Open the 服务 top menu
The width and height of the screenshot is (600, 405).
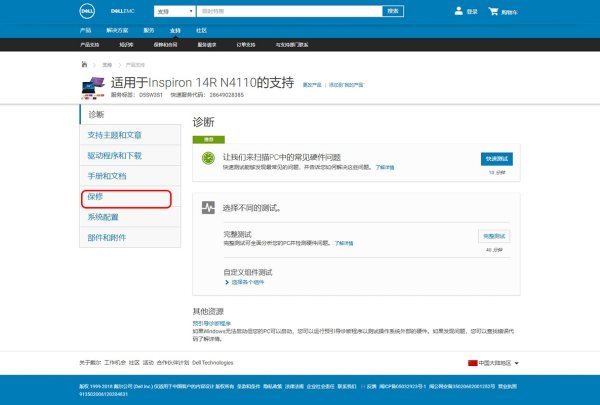click(x=148, y=30)
